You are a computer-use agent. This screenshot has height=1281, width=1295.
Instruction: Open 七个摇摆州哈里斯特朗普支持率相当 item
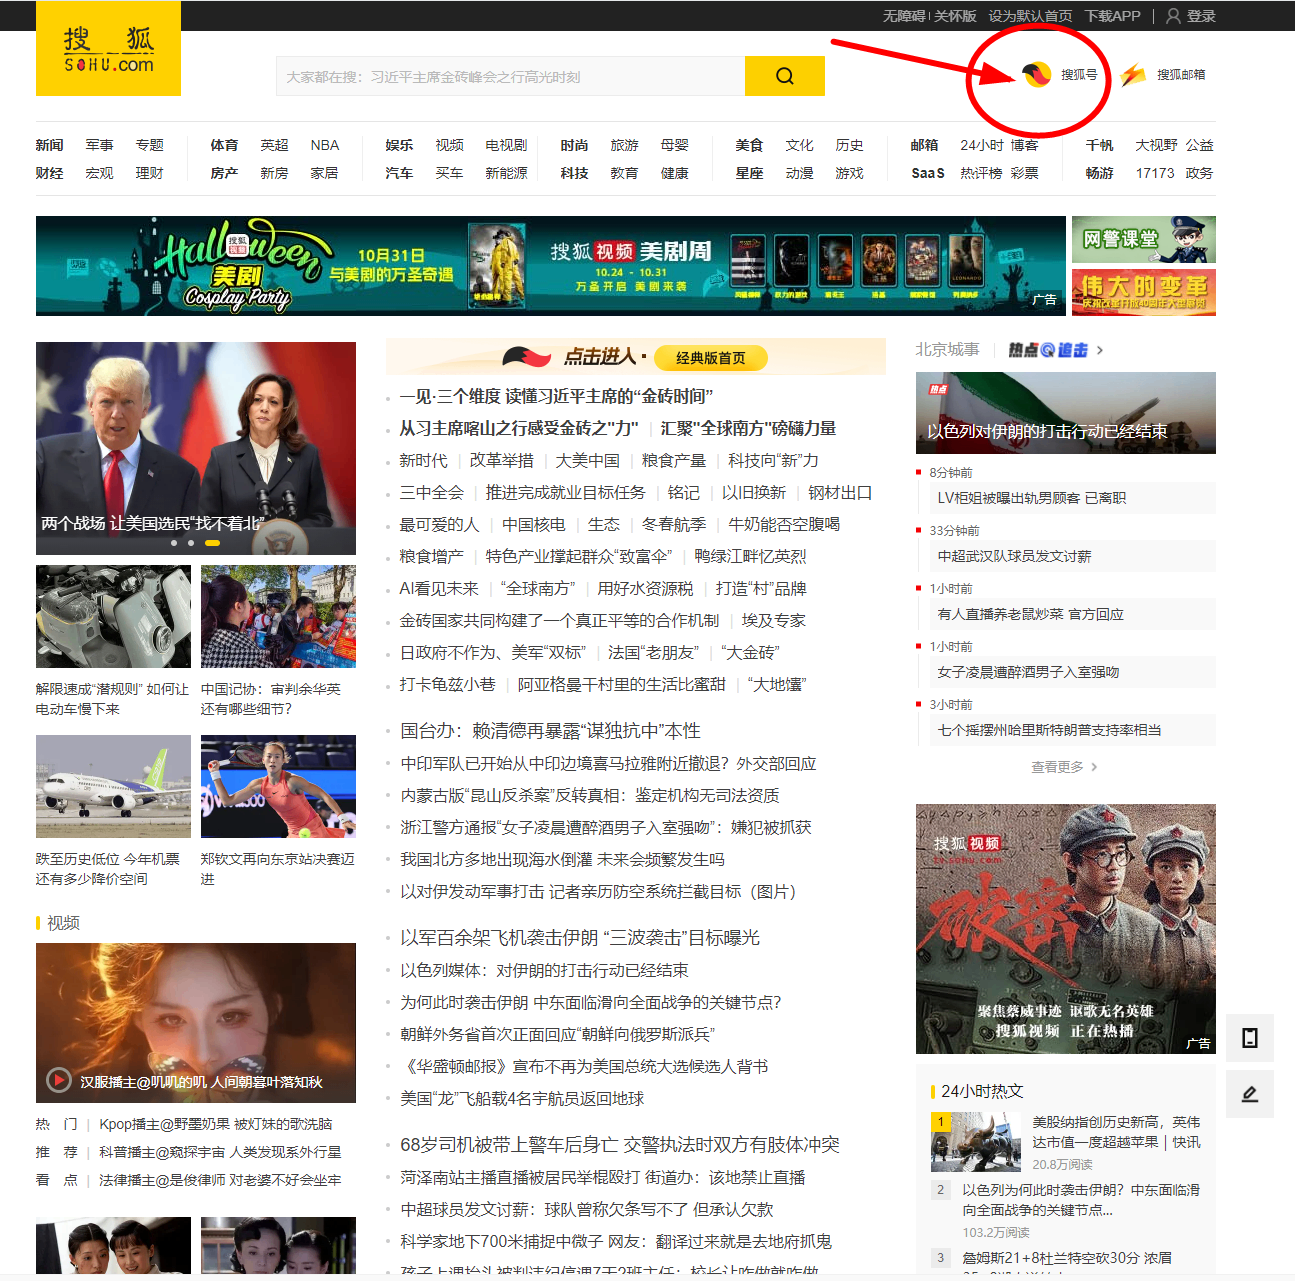pyautogui.click(x=1050, y=730)
